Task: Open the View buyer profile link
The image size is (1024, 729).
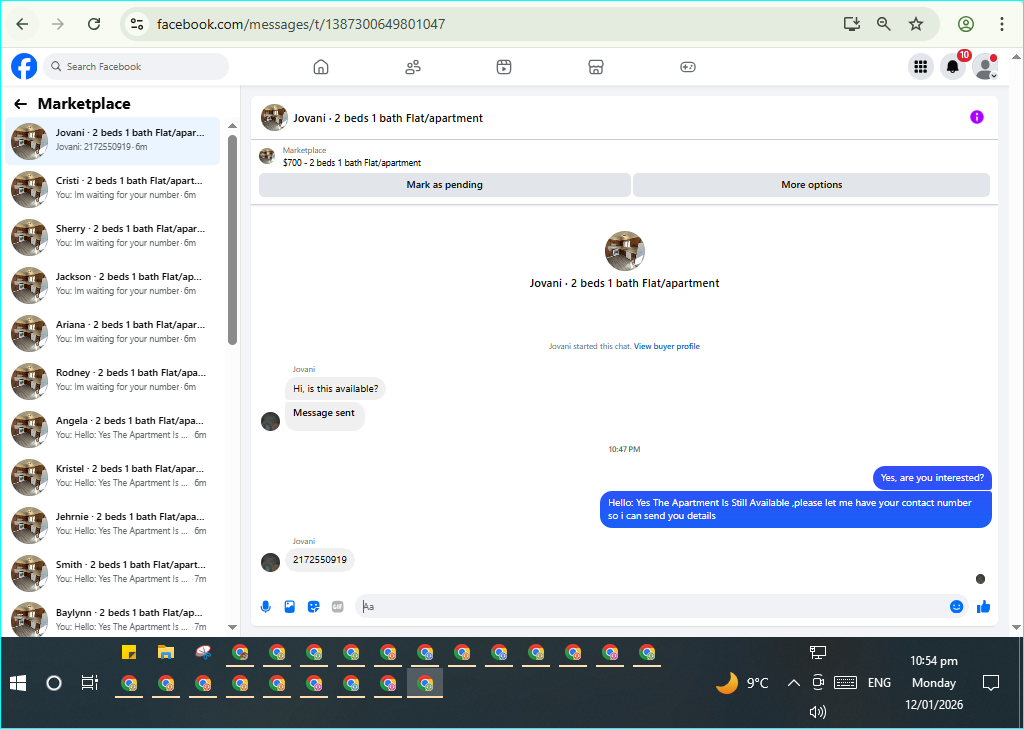Action: tap(667, 346)
